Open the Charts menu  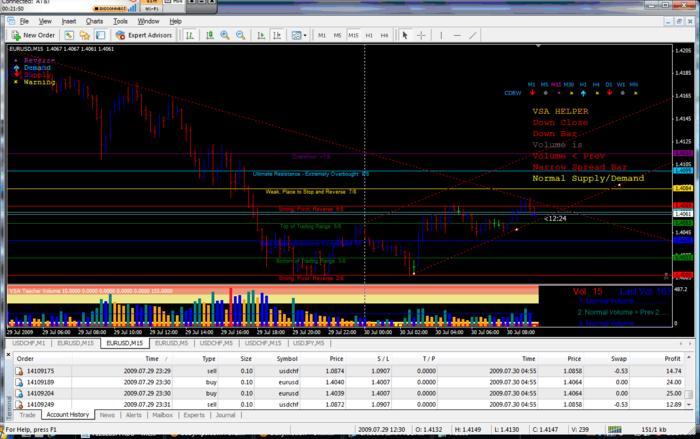[94, 21]
